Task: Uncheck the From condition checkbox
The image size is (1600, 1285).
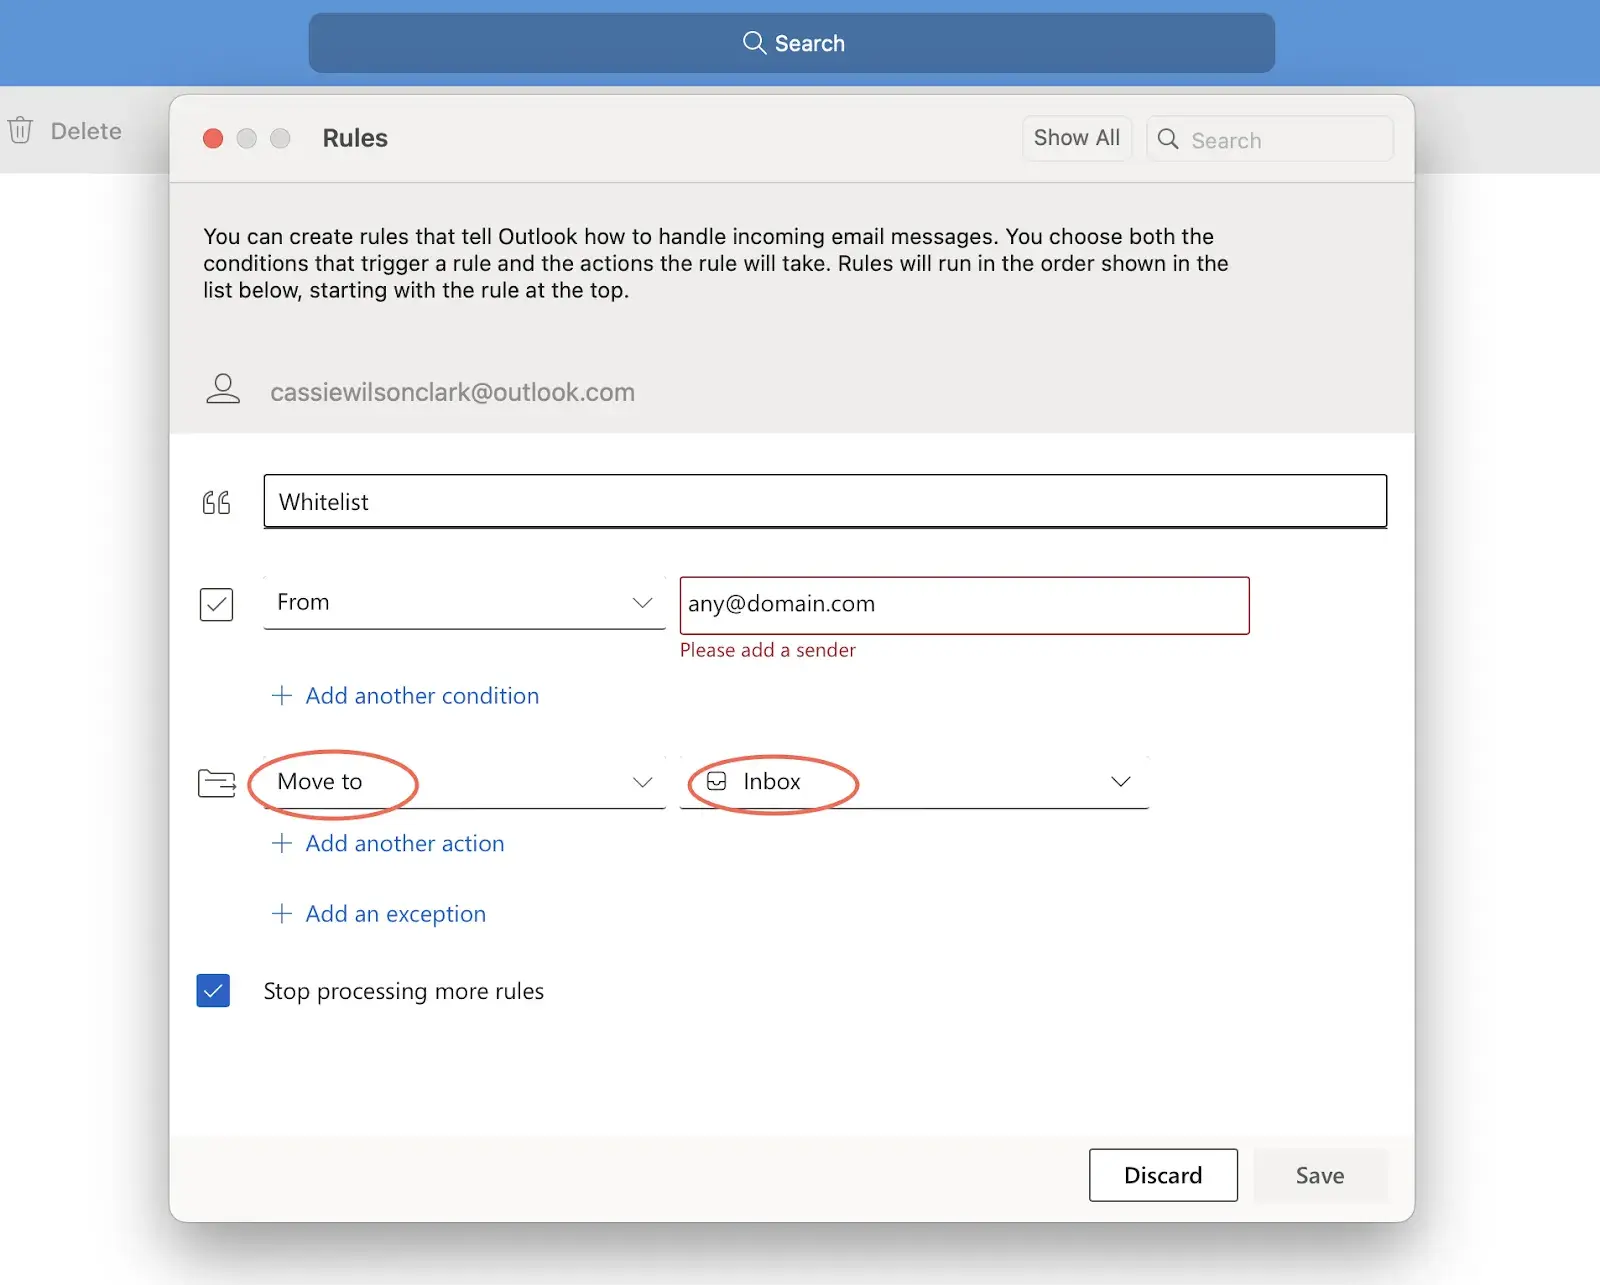Action: tap(216, 604)
